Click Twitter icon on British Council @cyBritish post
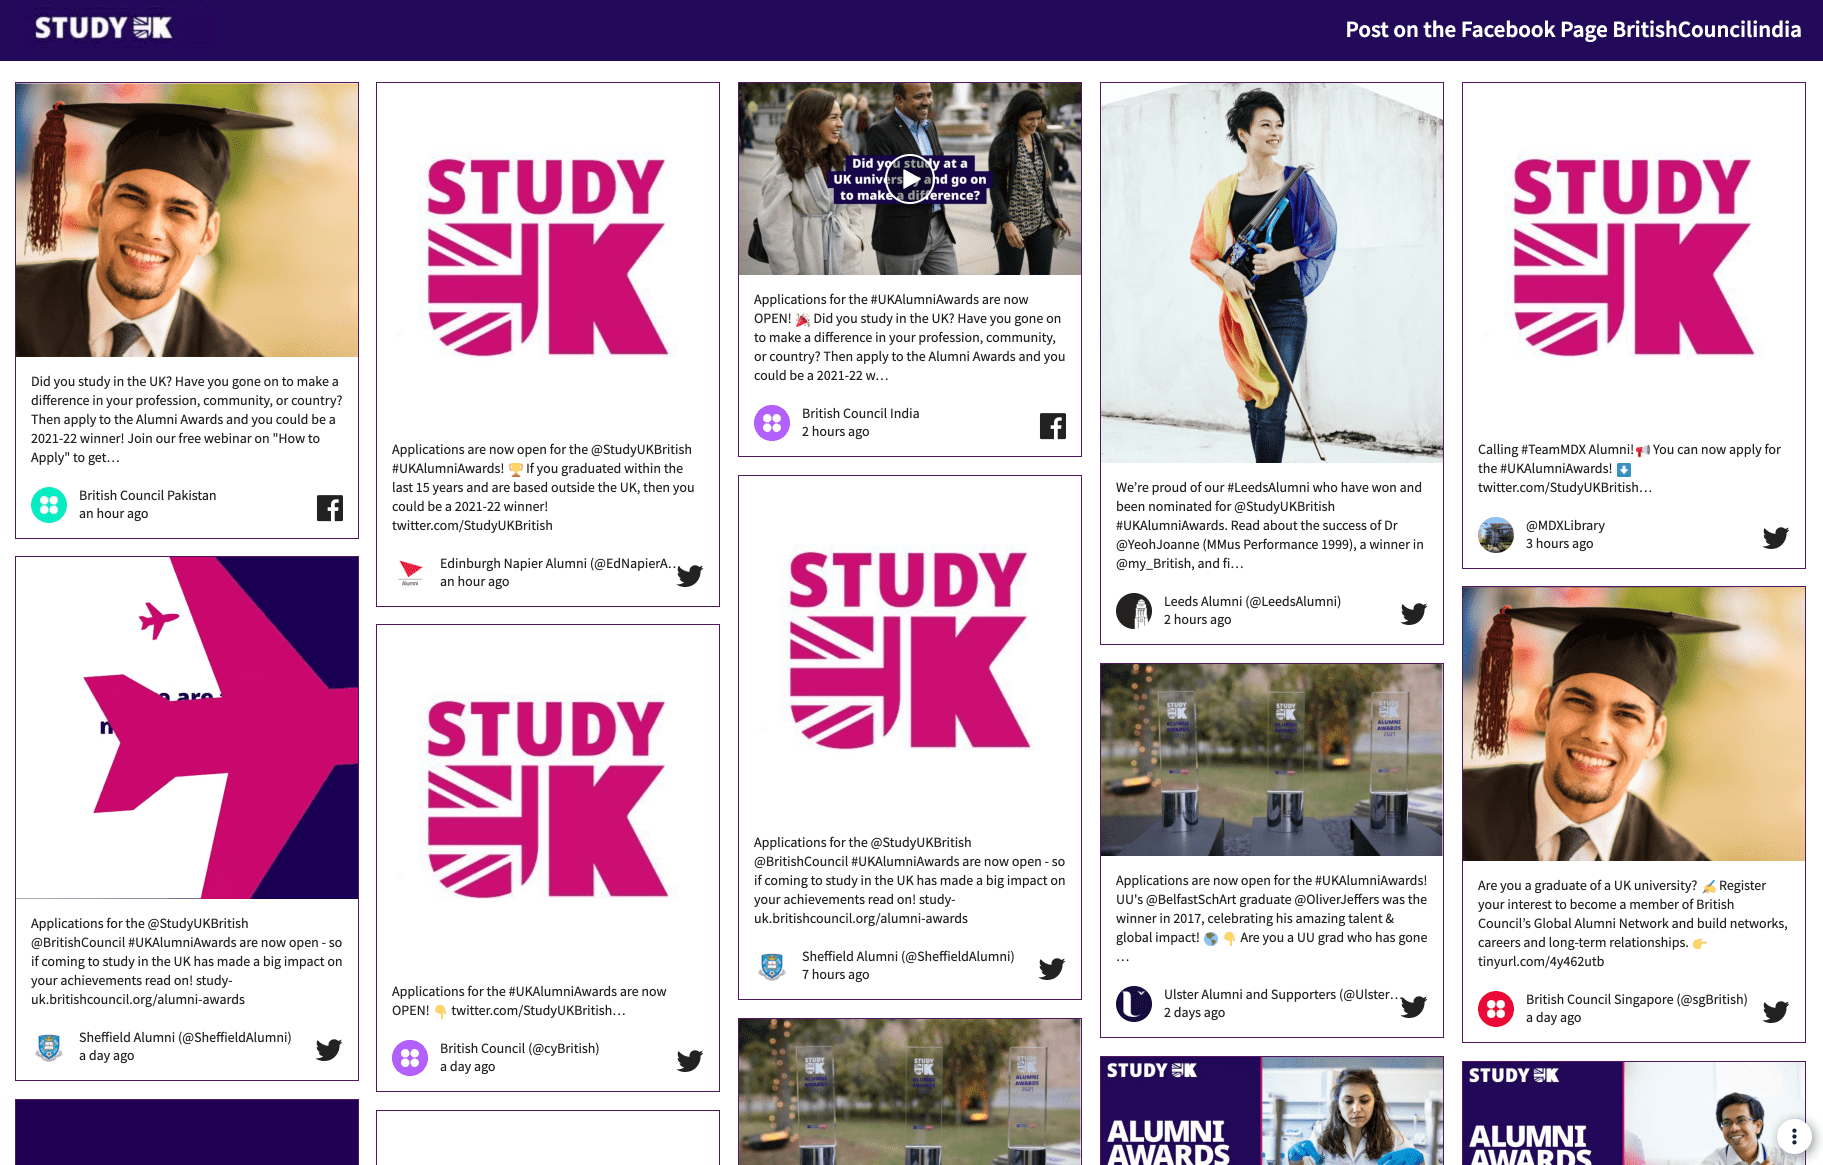Image resolution: width=1823 pixels, height=1165 pixels. (690, 1060)
